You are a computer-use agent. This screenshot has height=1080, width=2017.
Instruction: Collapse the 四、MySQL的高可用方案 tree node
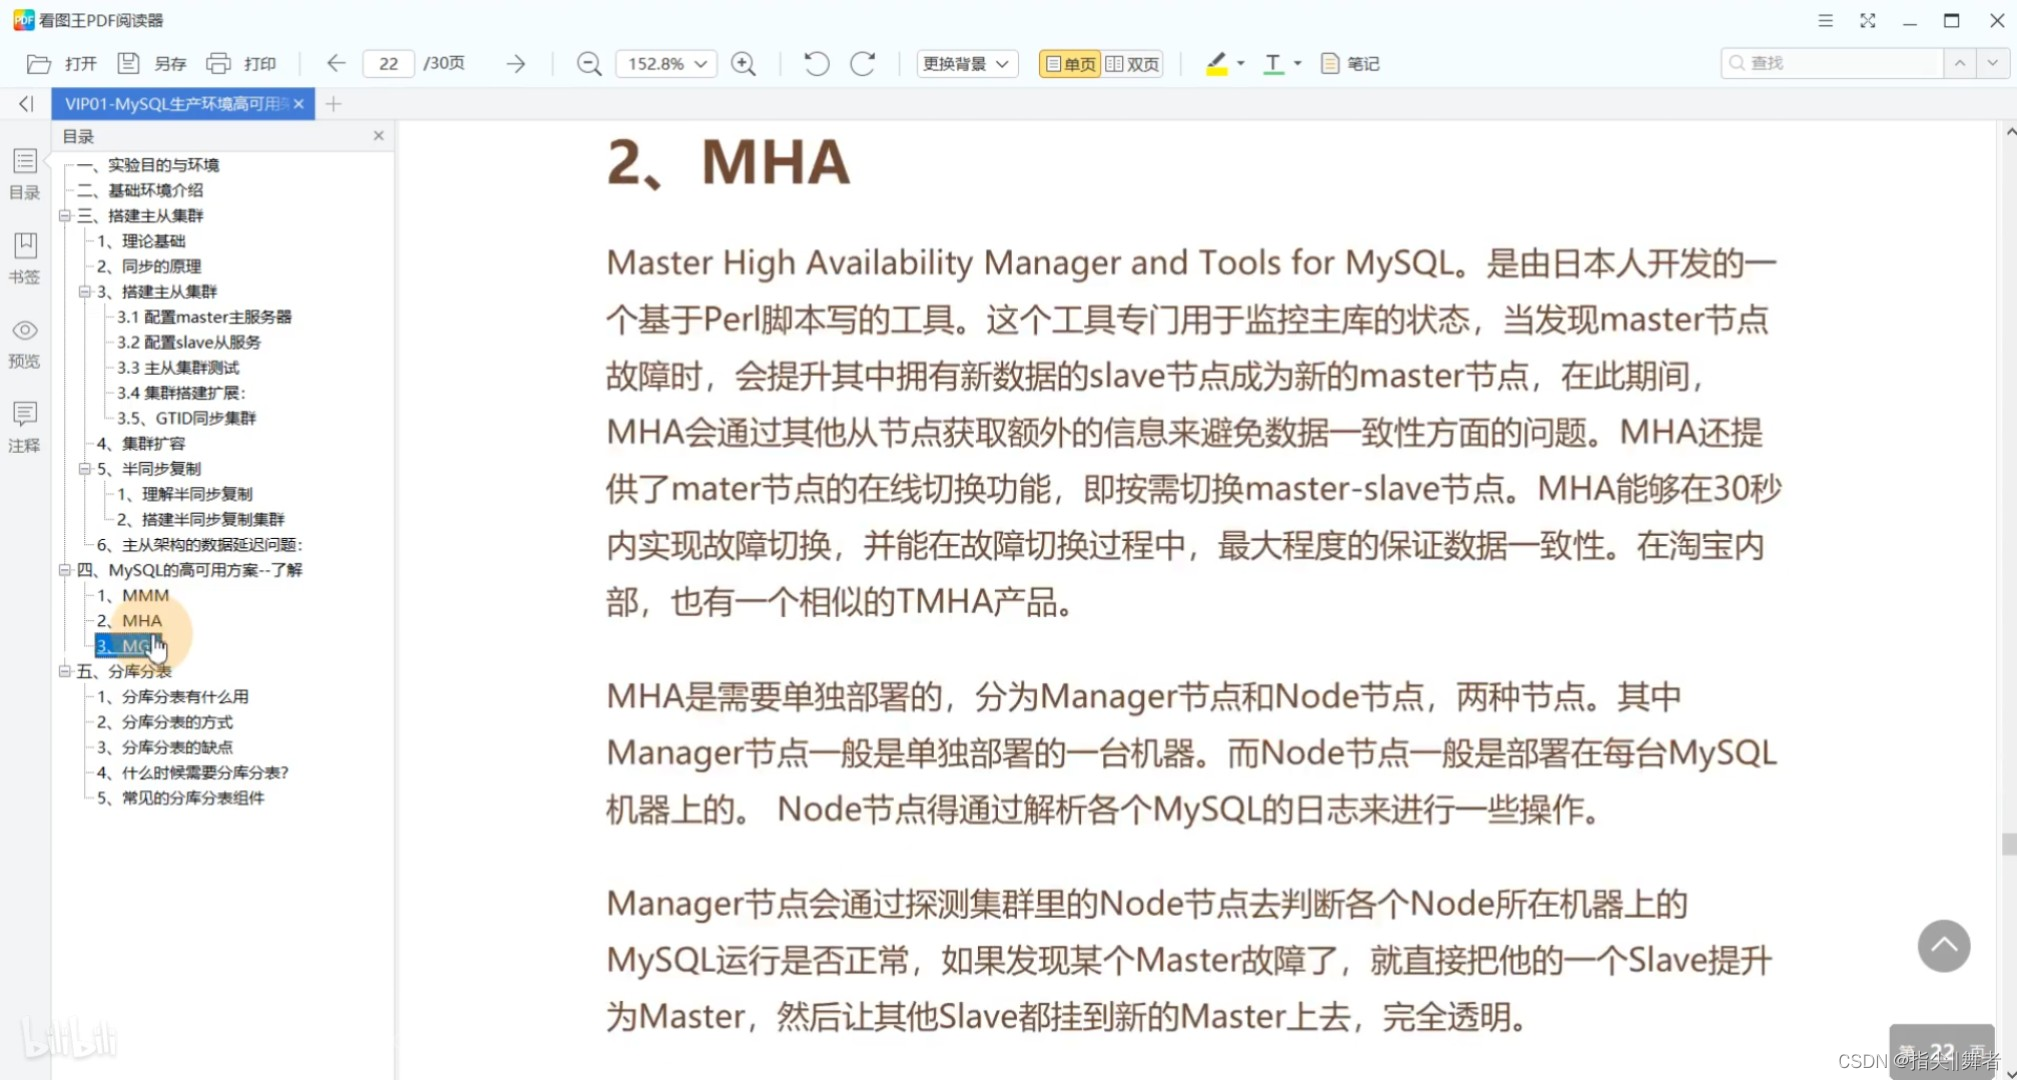point(65,569)
